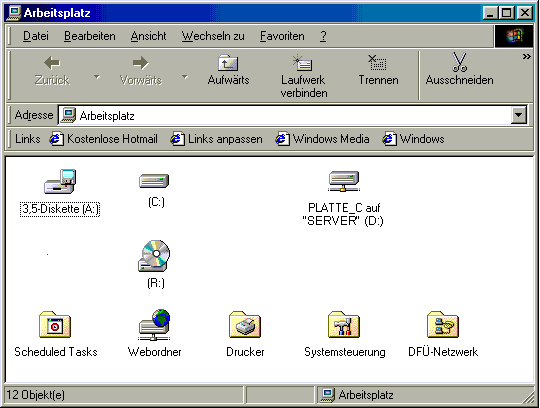Click the Aufwärts toolbar button
Image resolution: width=540 pixels, height=408 pixels.
(x=228, y=70)
